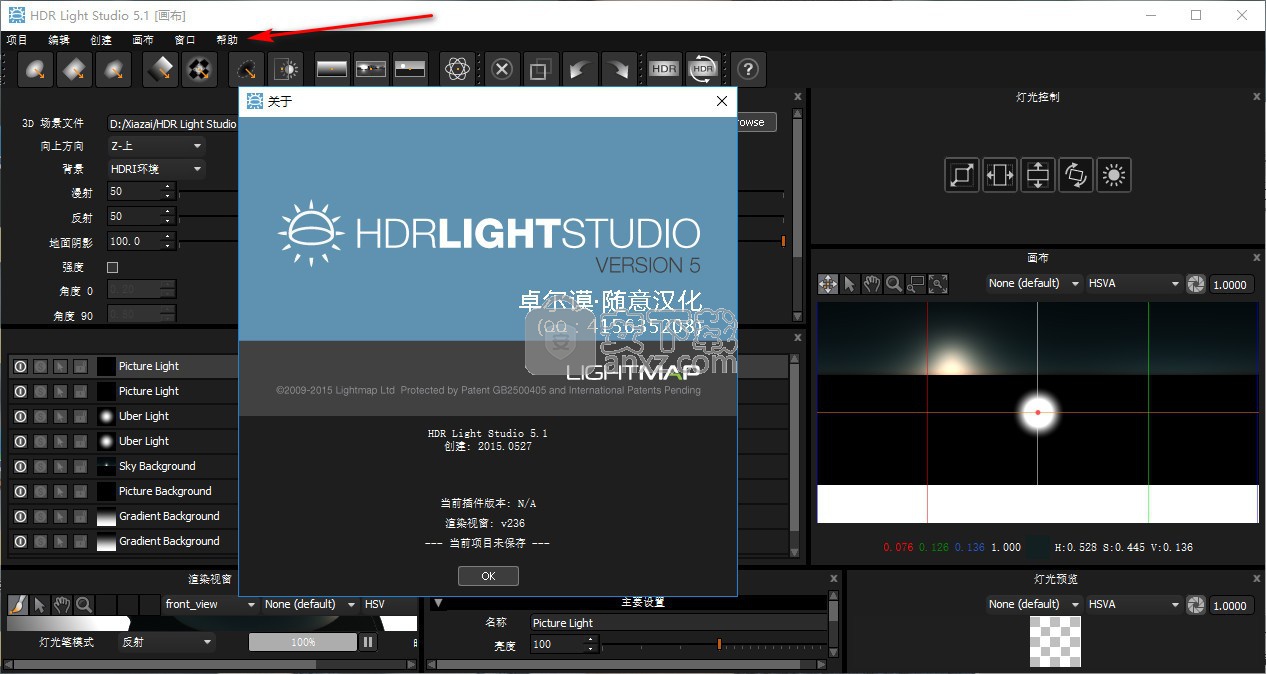This screenshot has width=1266, height=674.
Task: Open the 创建 menu
Action: 101,40
